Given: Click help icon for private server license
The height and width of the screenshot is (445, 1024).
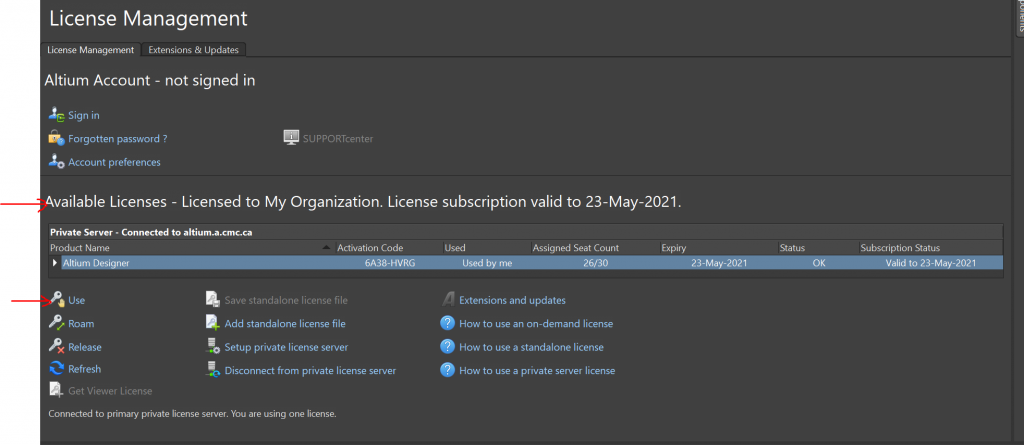Looking at the screenshot, I should 447,370.
